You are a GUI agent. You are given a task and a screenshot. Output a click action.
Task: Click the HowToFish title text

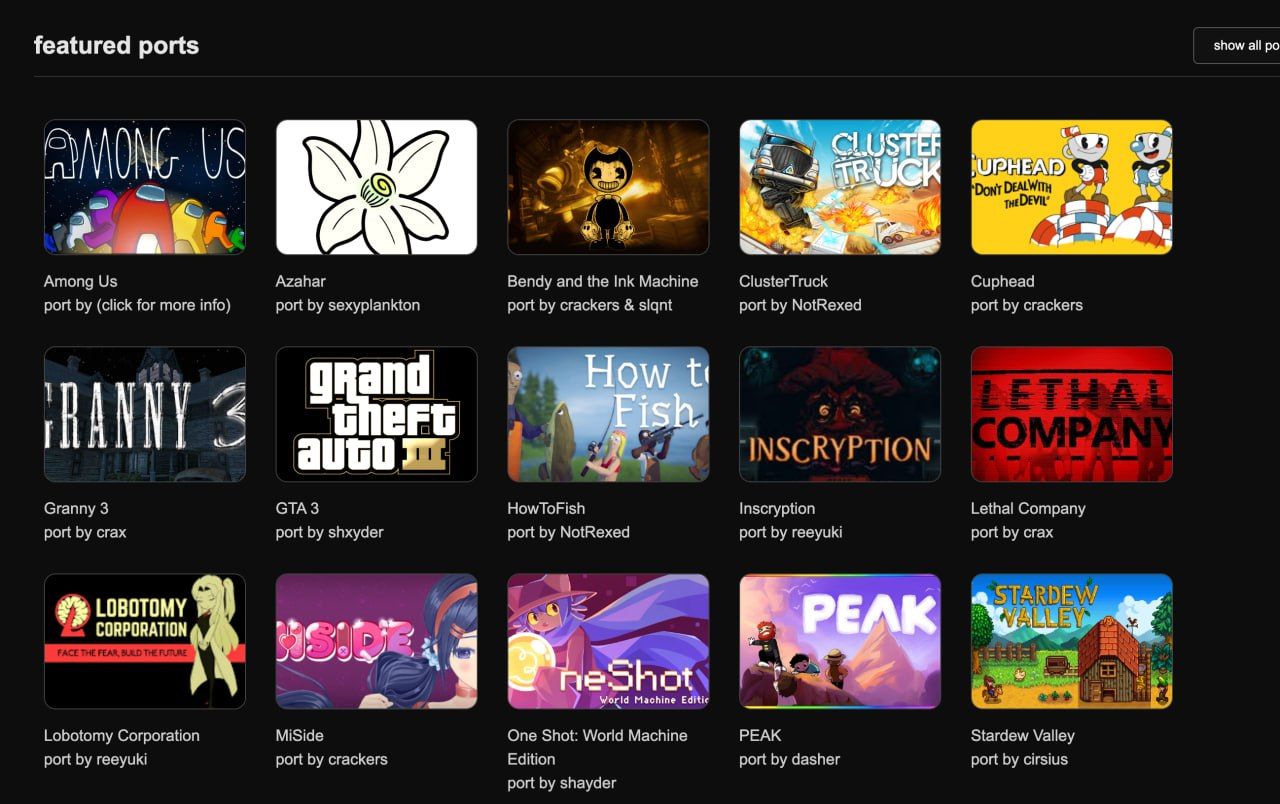click(x=546, y=508)
